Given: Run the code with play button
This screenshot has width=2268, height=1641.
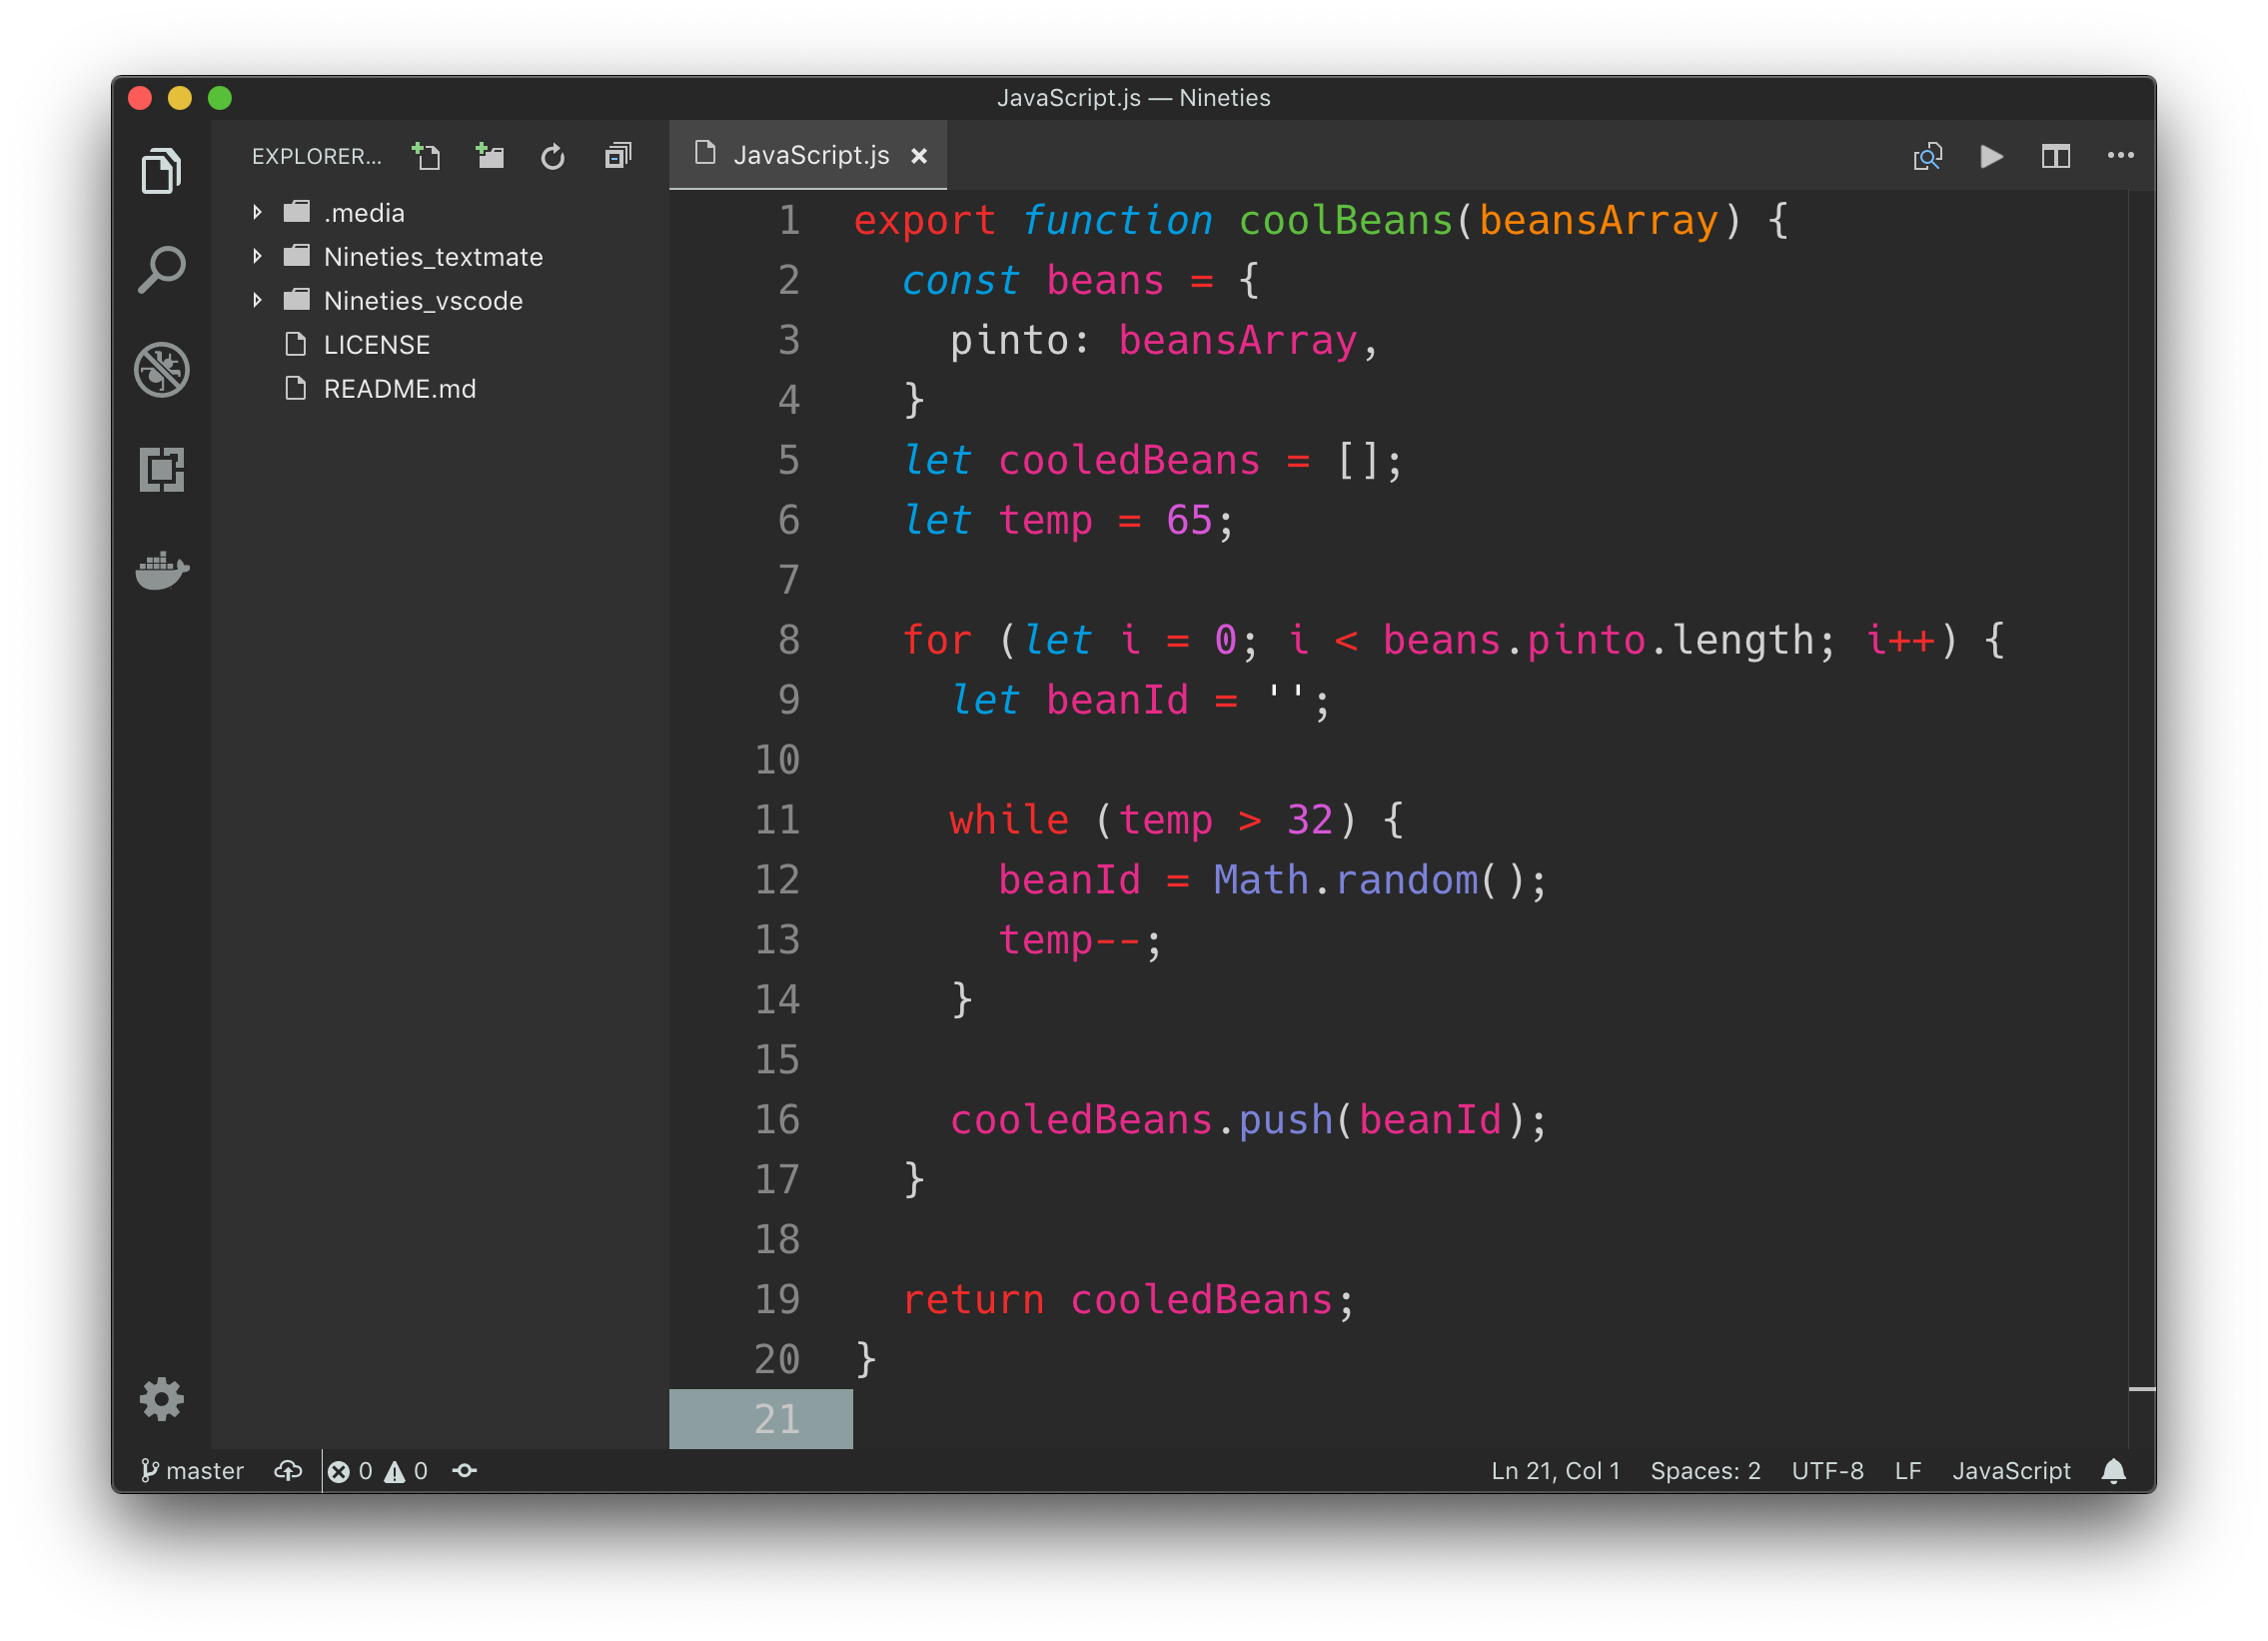Looking at the screenshot, I should (x=1991, y=156).
